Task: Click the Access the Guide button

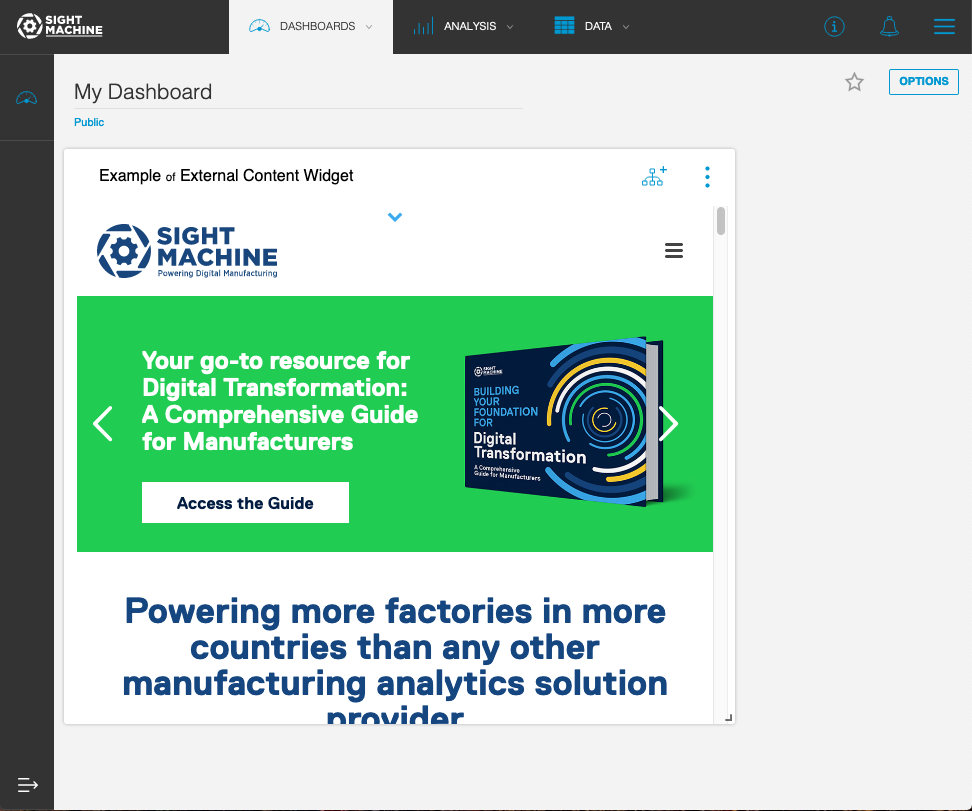Action: (x=245, y=503)
